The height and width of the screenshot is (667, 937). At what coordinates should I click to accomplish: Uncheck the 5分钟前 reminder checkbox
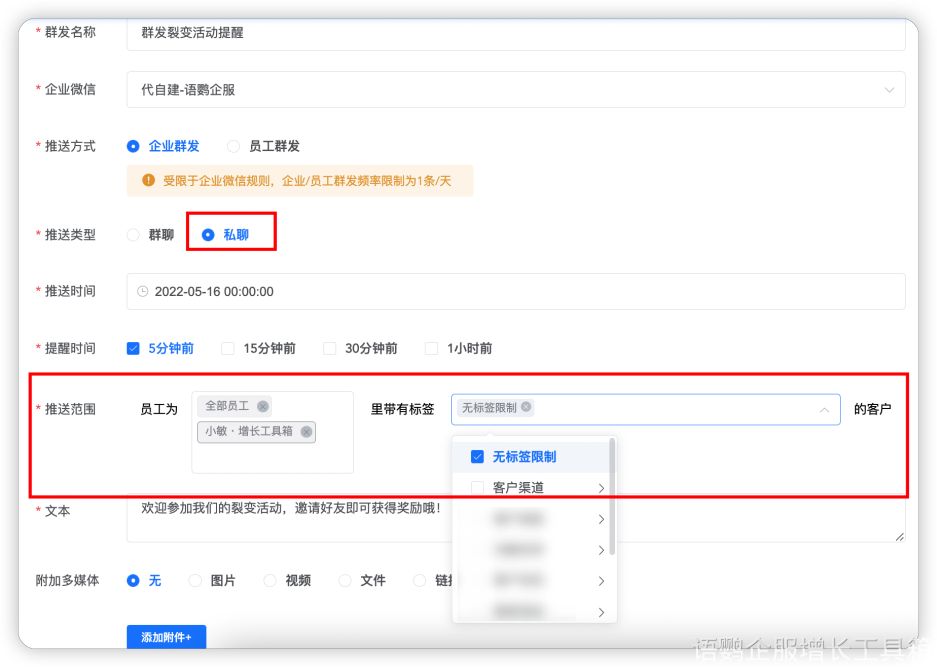[133, 349]
